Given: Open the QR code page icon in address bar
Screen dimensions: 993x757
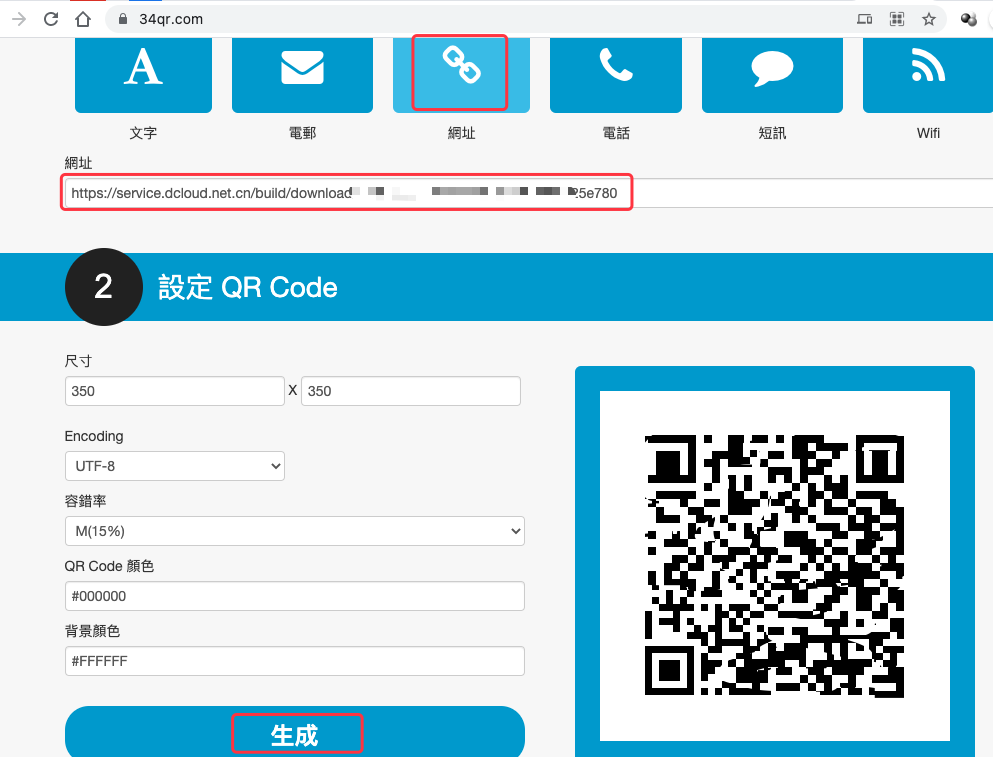Looking at the screenshot, I should tap(897, 19).
